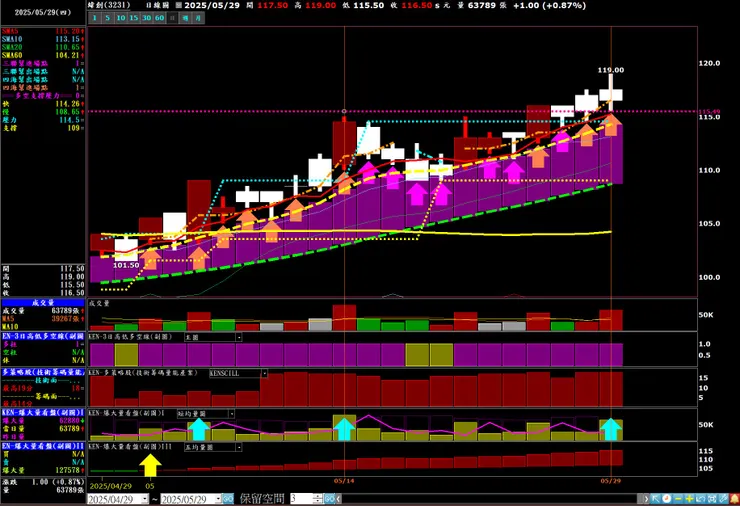This screenshot has width=740, height=506.
Task: Click the 成交量 blue panel header
Action: [x=43, y=303]
